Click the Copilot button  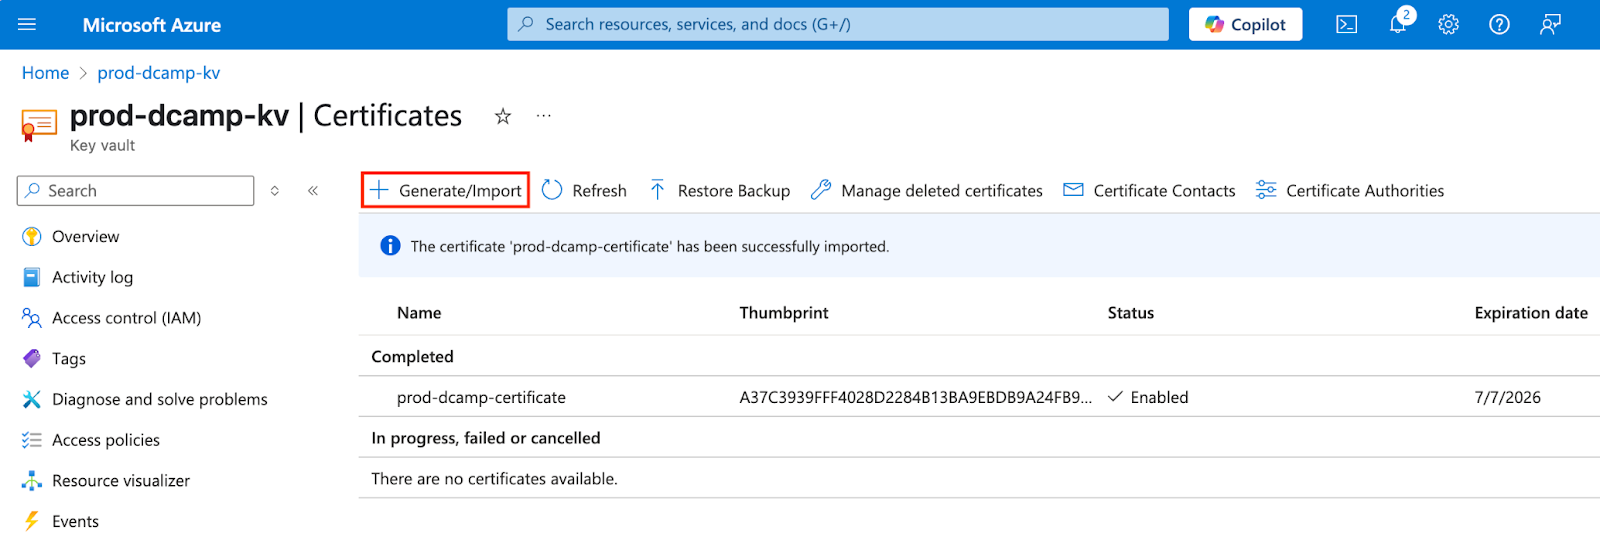click(1245, 24)
